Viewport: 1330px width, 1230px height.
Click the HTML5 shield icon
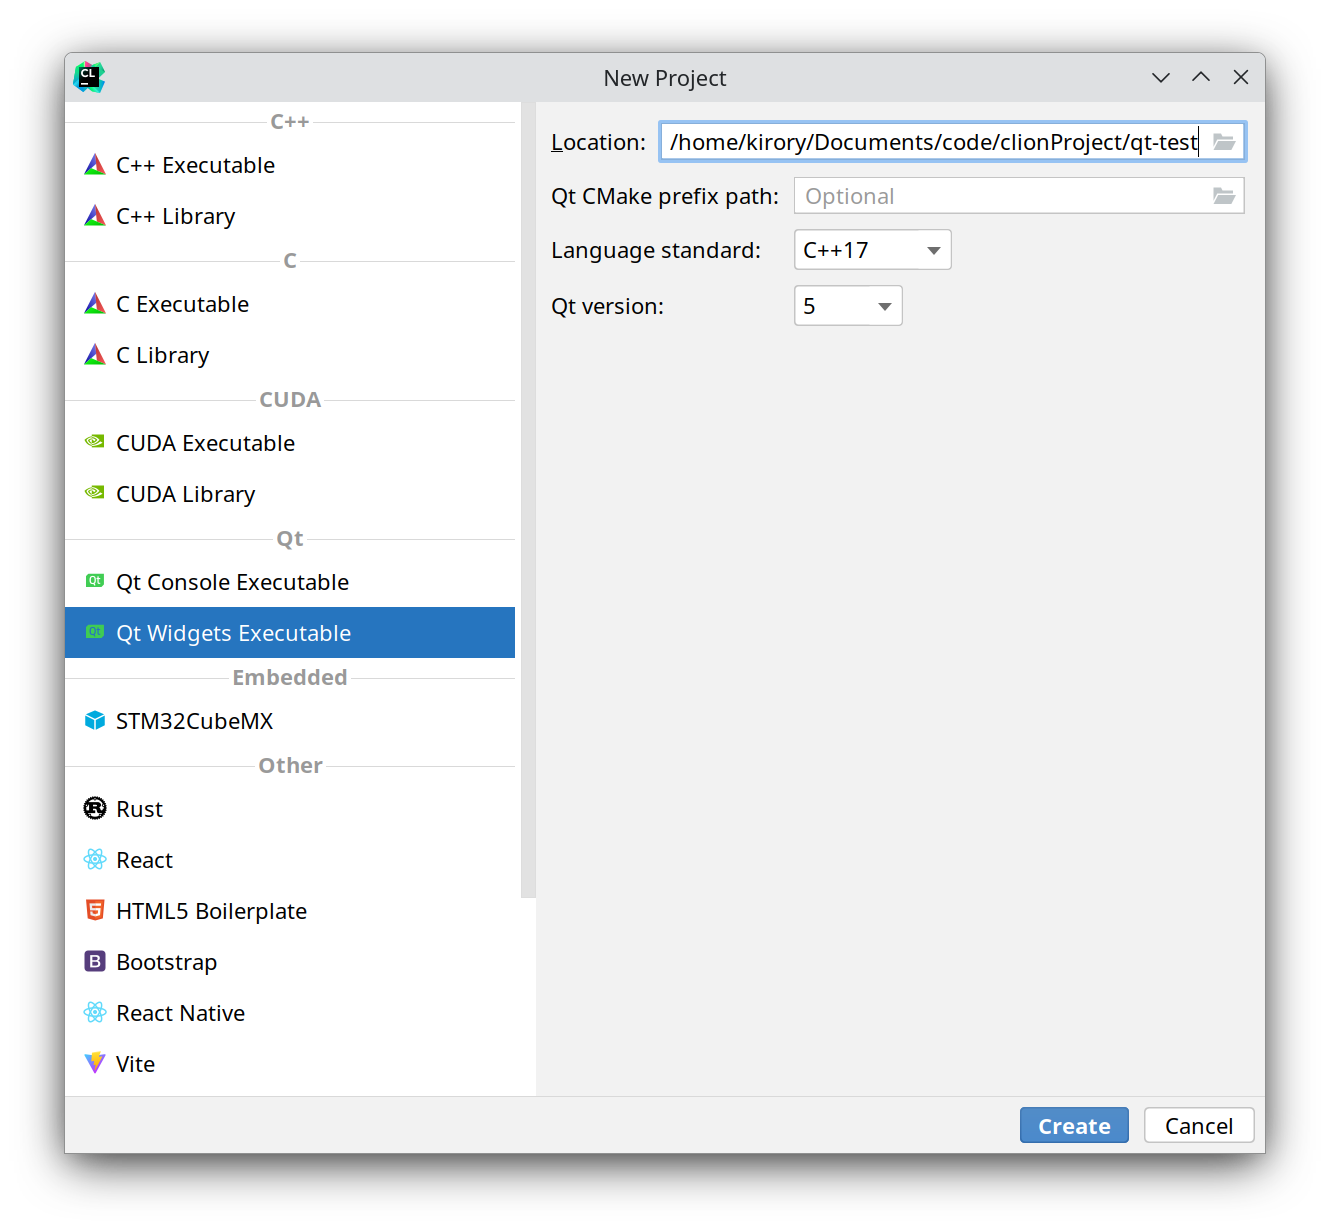[x=95, y=911]
